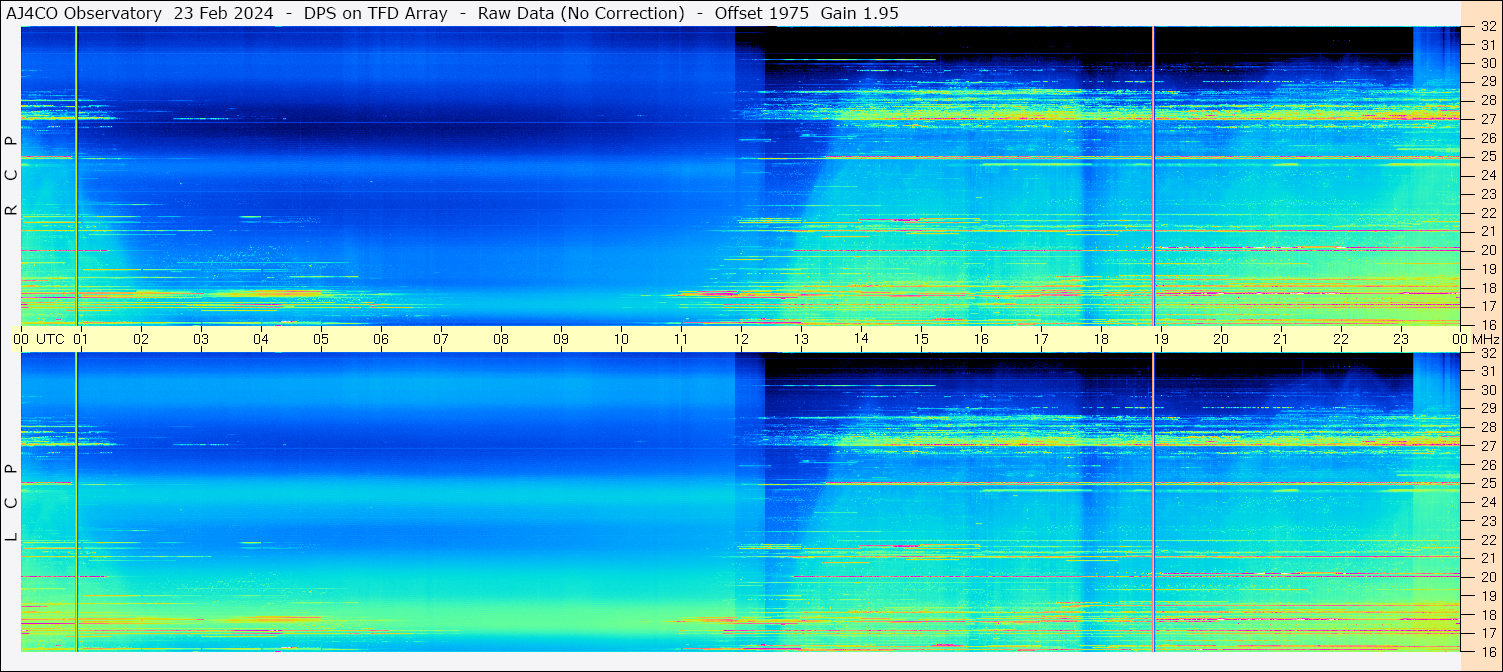
Task: Pick the 18 hour label on the time axis
Action: point(1101,339)
